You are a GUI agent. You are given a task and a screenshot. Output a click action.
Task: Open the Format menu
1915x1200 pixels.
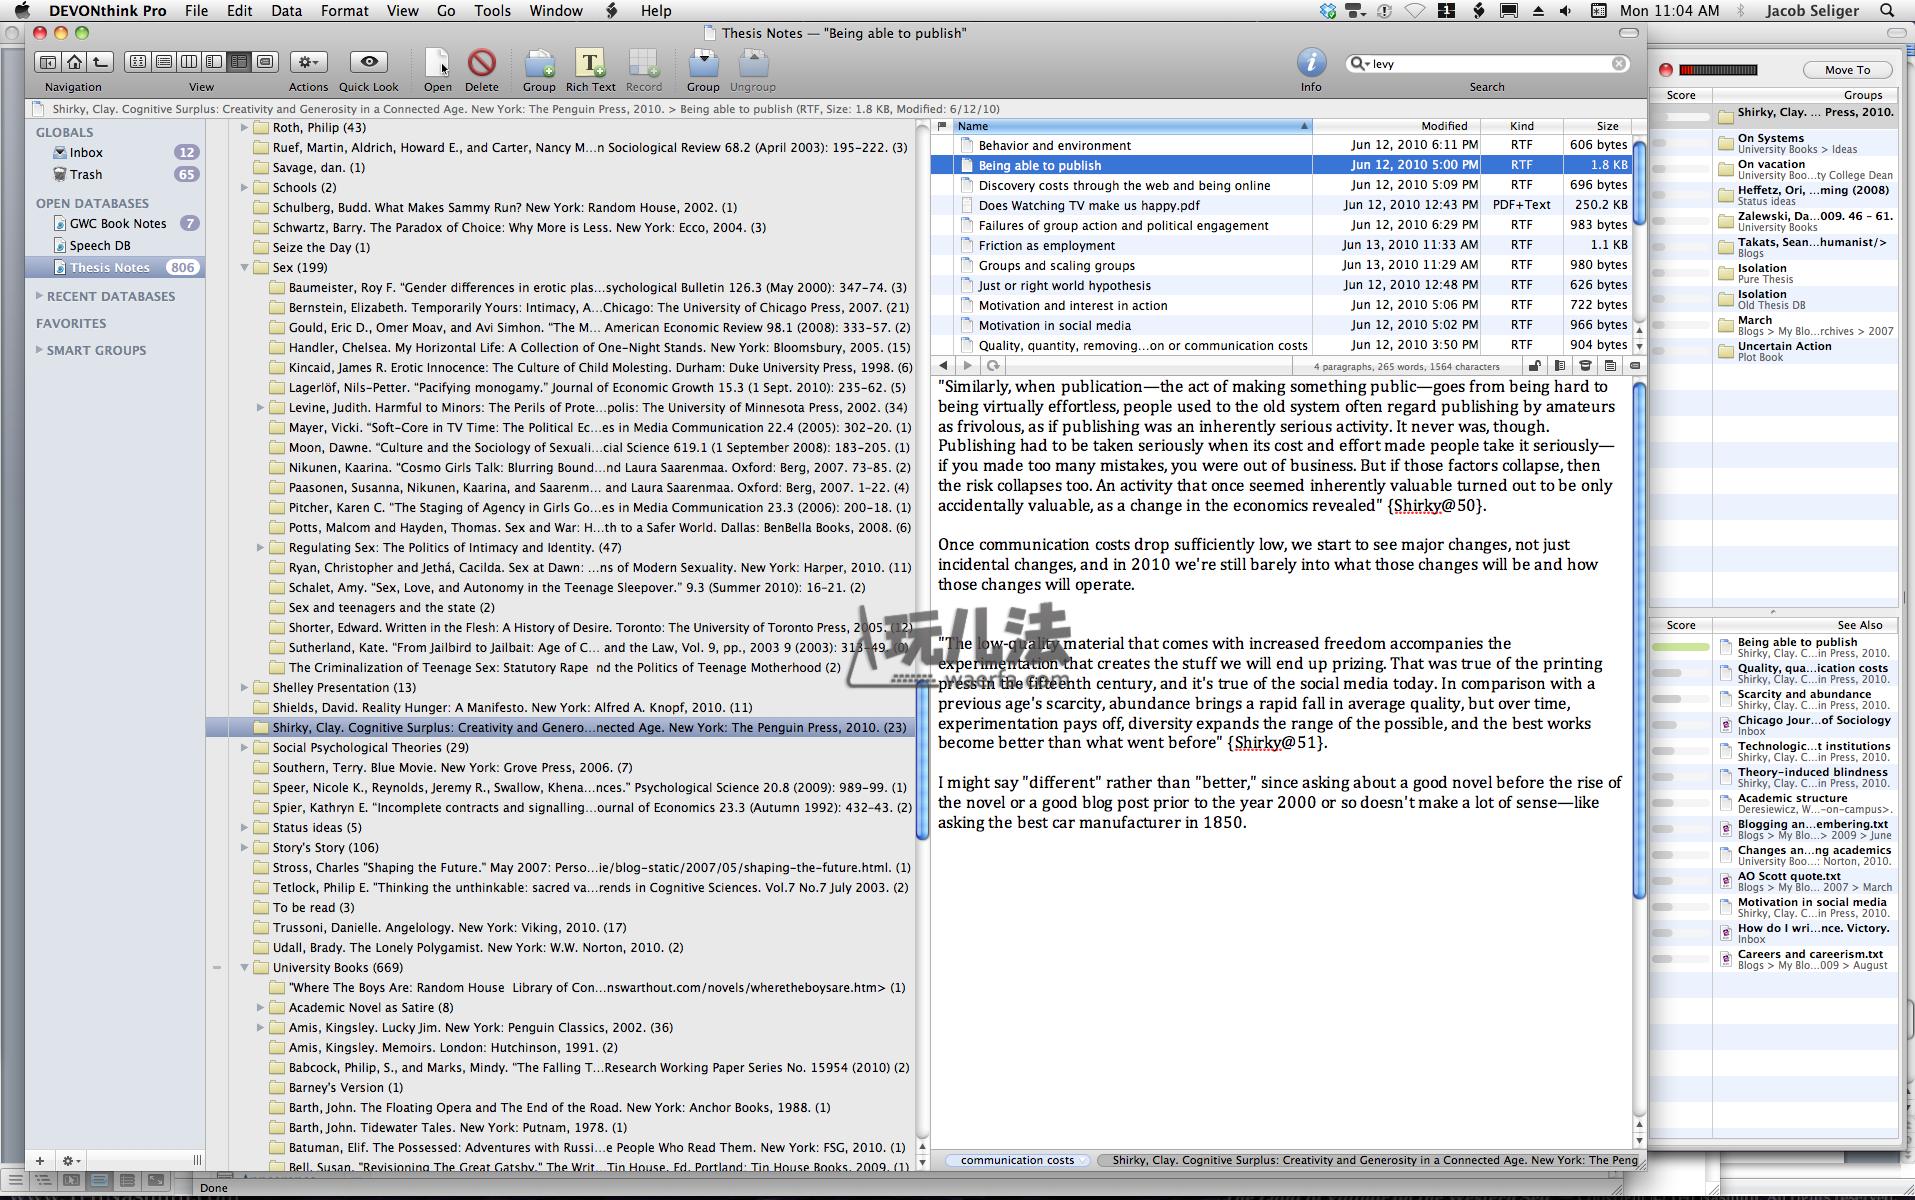pyautogui.click(x=345, y=11)
